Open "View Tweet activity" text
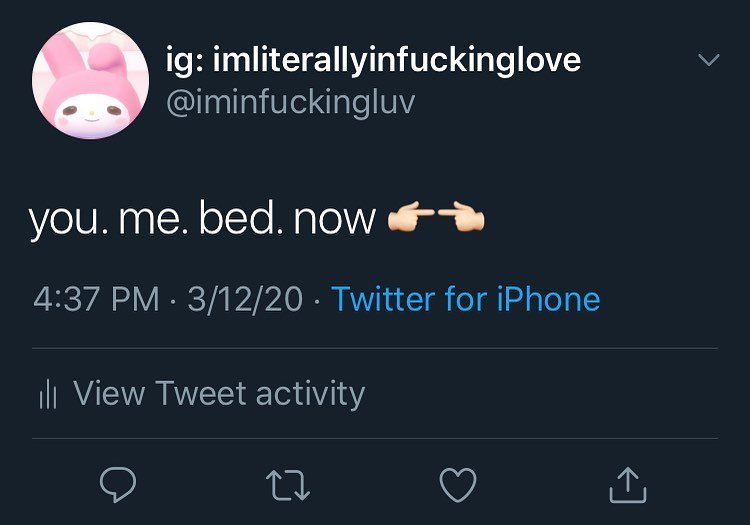 click(219, 393)
